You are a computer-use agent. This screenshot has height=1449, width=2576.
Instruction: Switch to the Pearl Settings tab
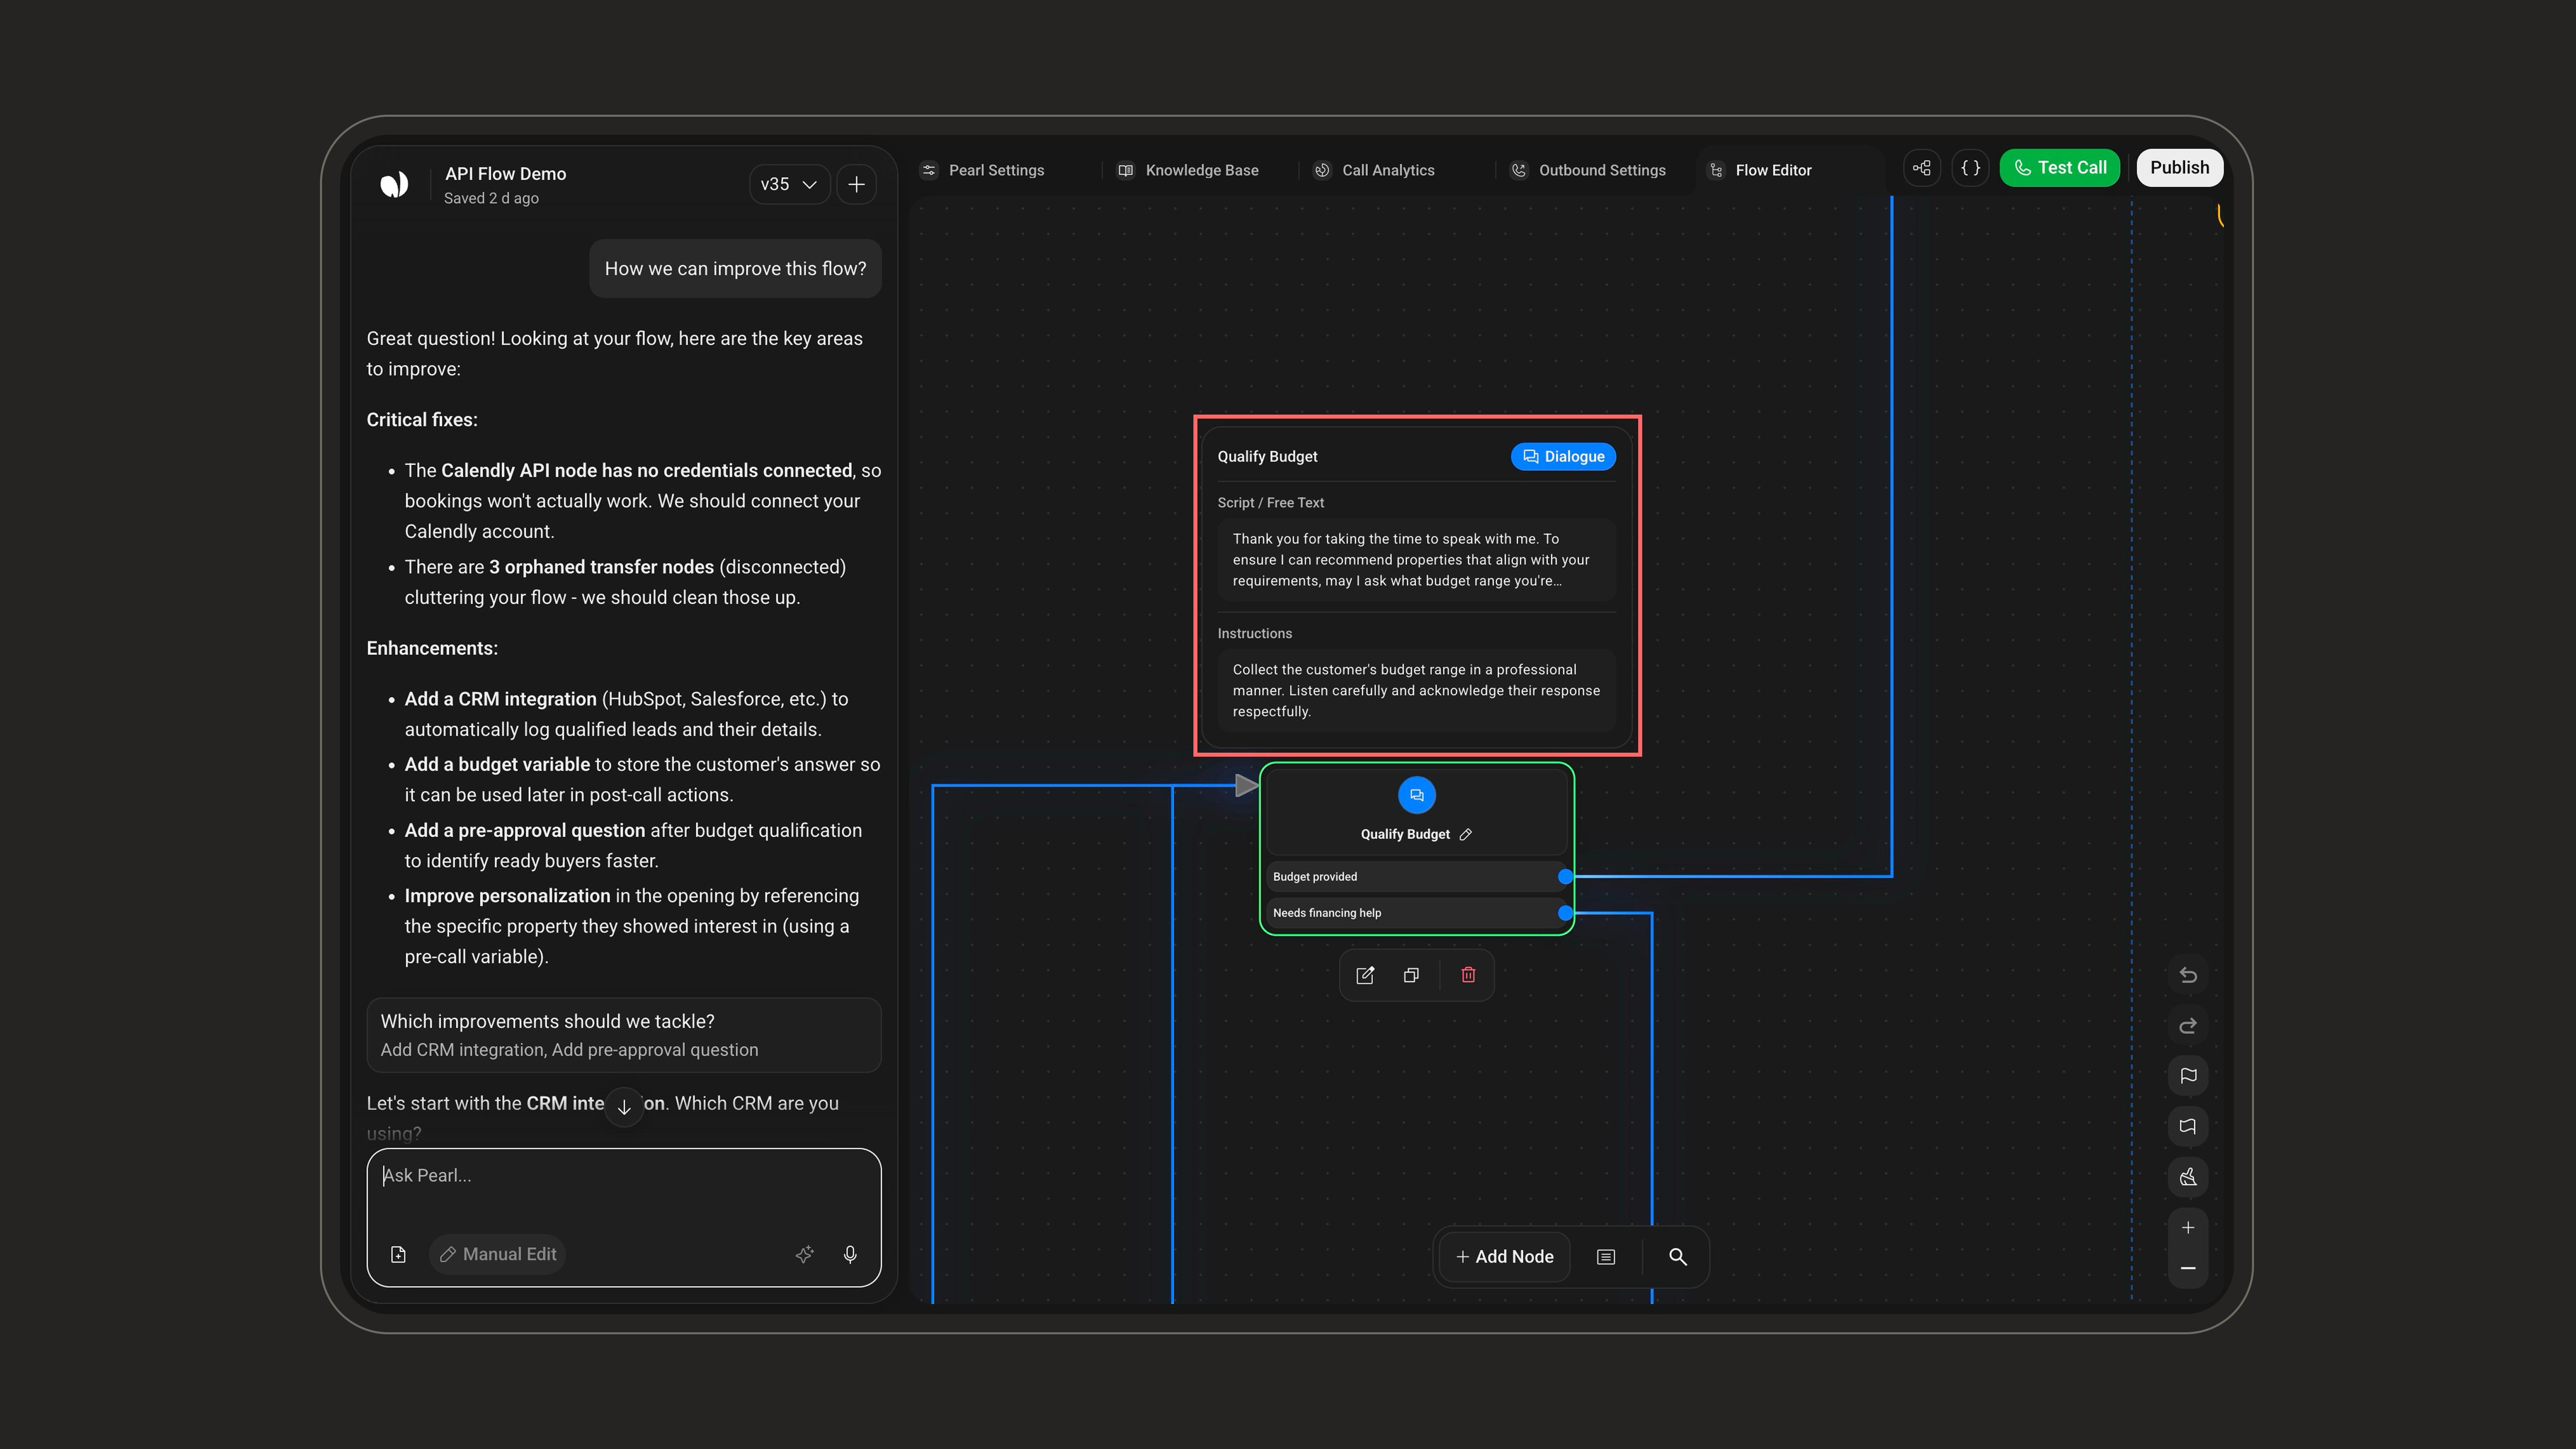click(x=983, y=170)
